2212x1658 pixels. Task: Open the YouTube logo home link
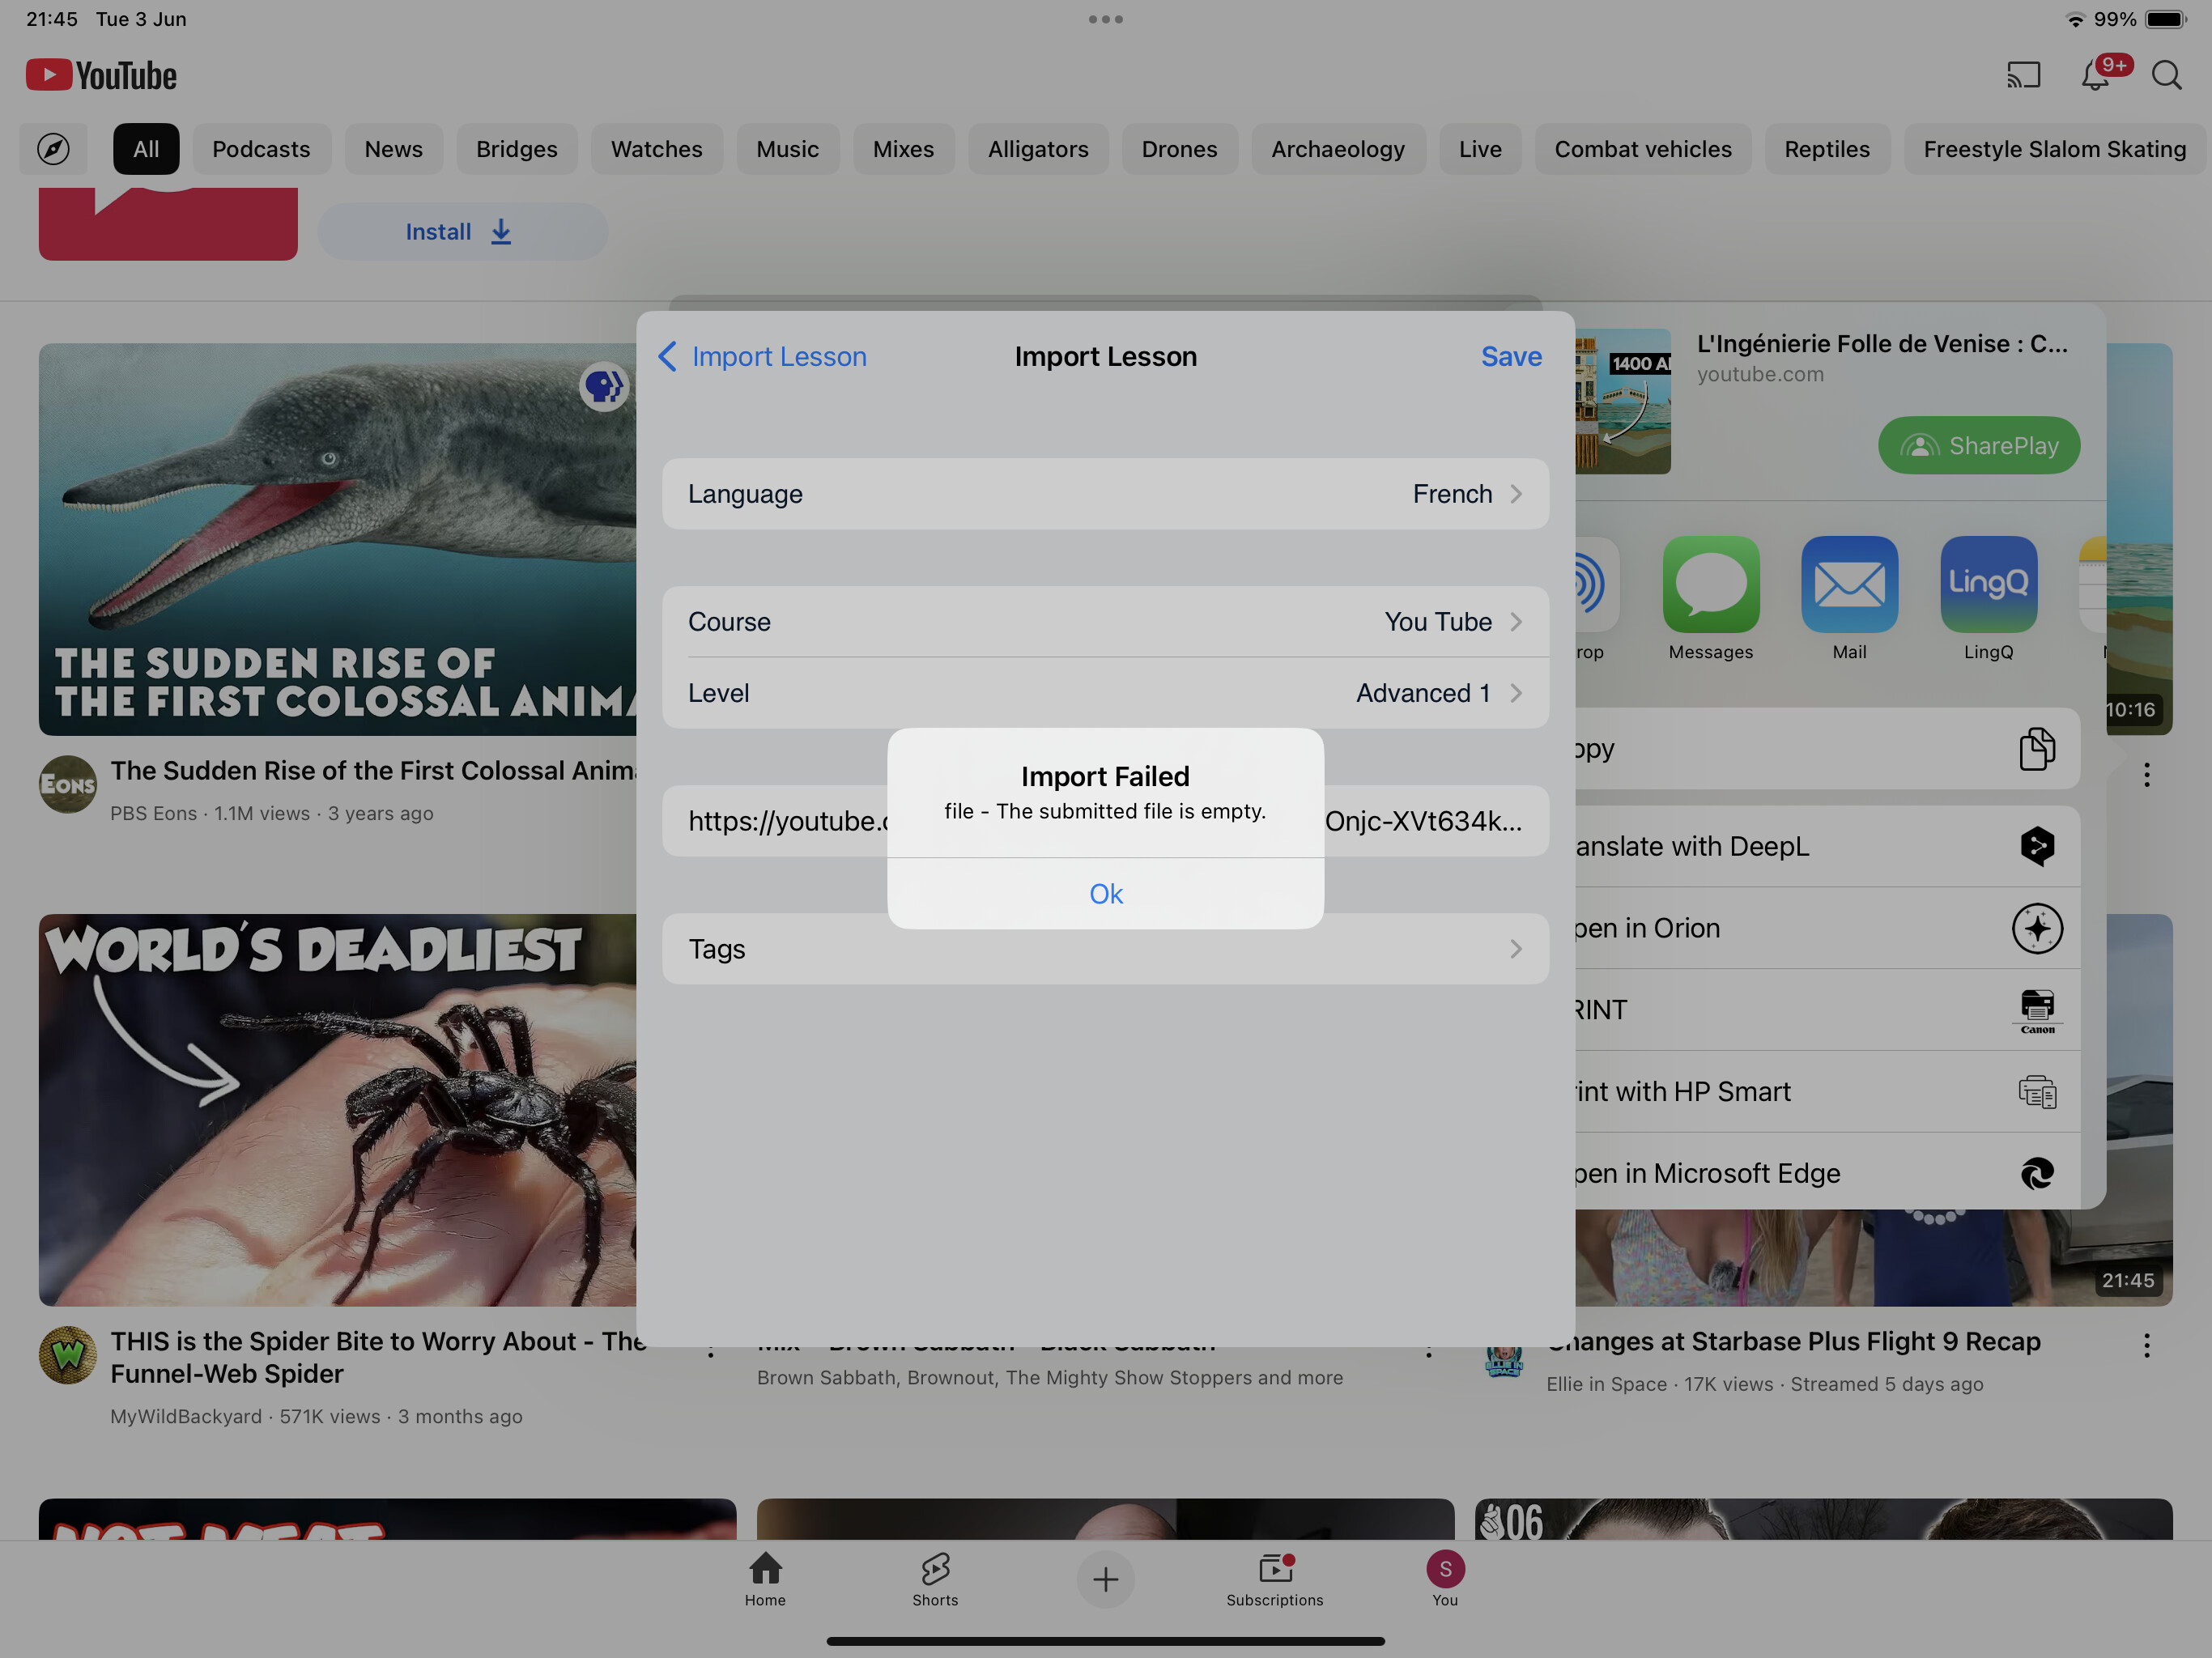click(x=101, y=75)
